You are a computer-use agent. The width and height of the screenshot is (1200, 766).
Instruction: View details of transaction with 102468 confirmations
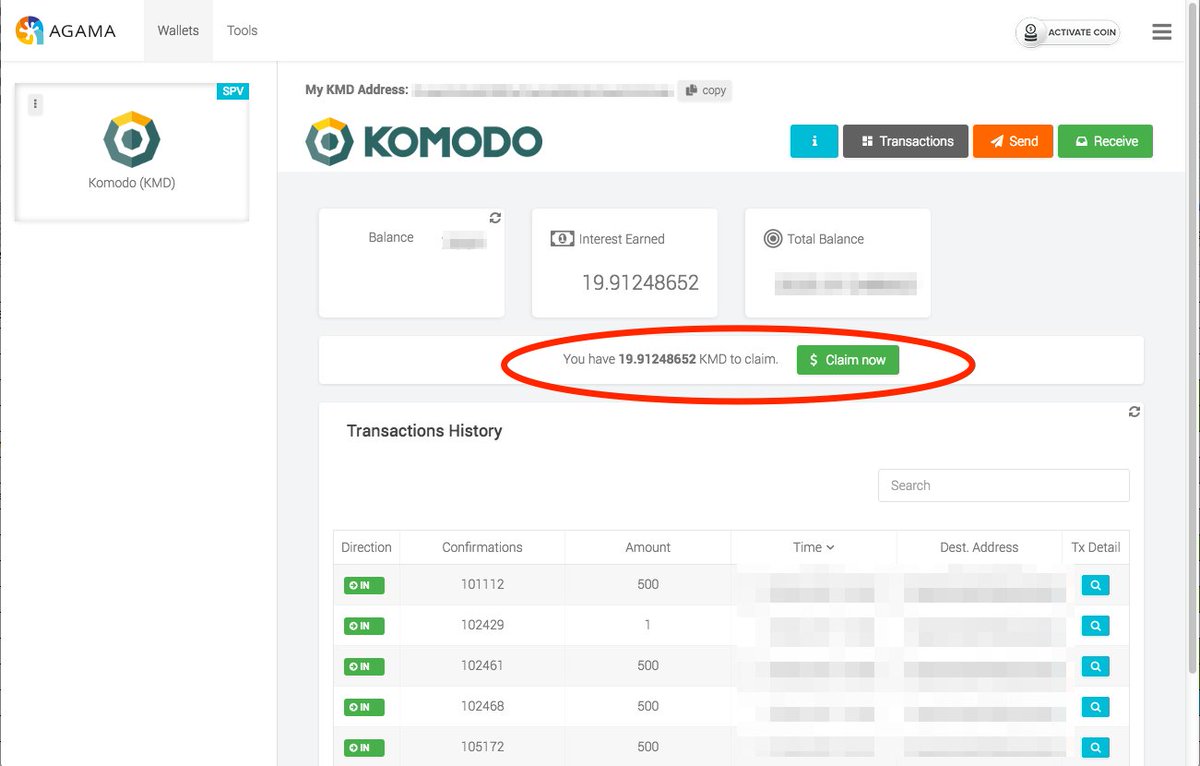1096,707
